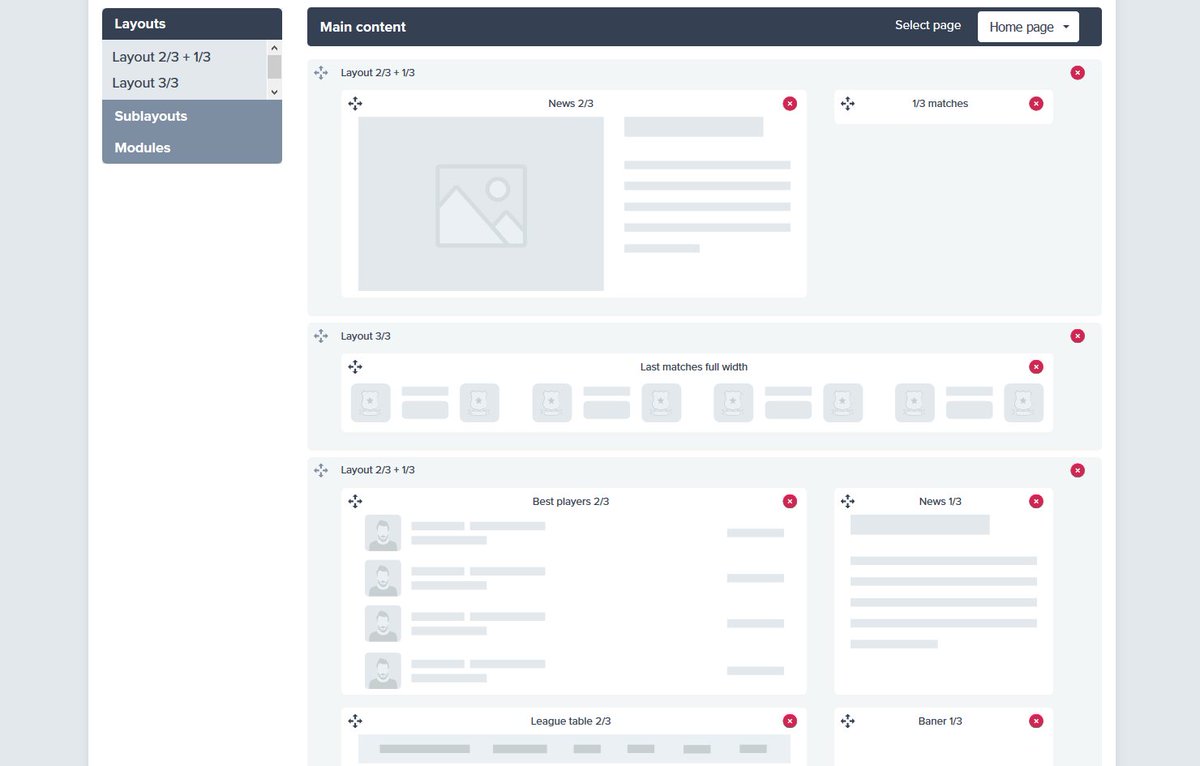This screenshot has height=766, width=1200.
Task: Click move handle of Last matches full width
Action: 355,367
